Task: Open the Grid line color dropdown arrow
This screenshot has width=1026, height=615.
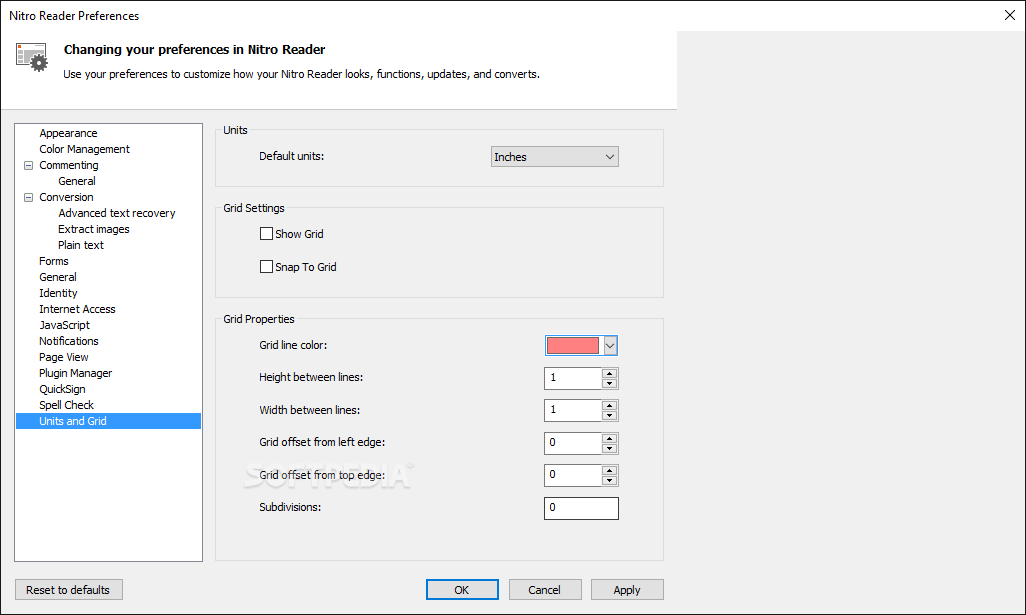Action: (610, 345)
